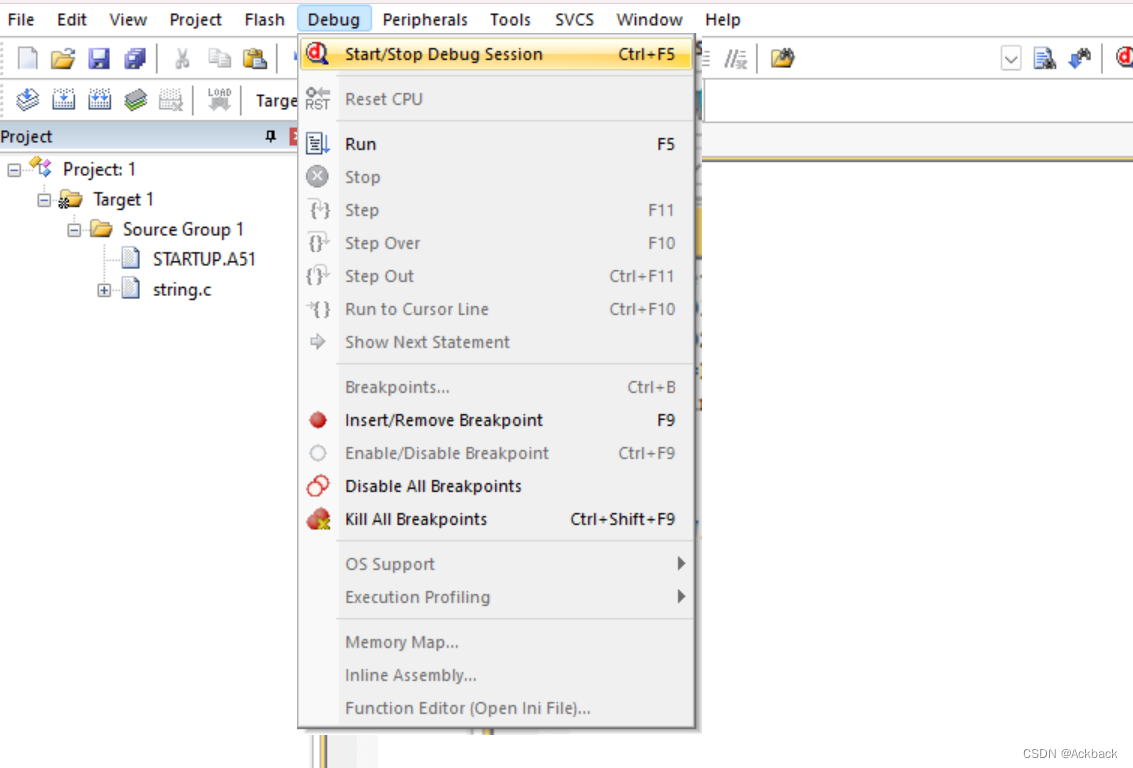Open Memory Map... entry
1133x768 pixels.
(496, 642)
